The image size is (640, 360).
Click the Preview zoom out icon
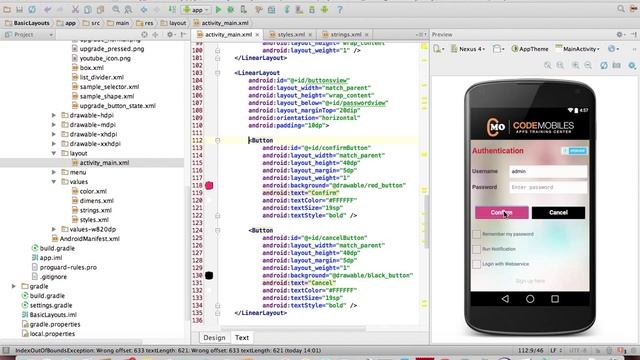(588, 65)
